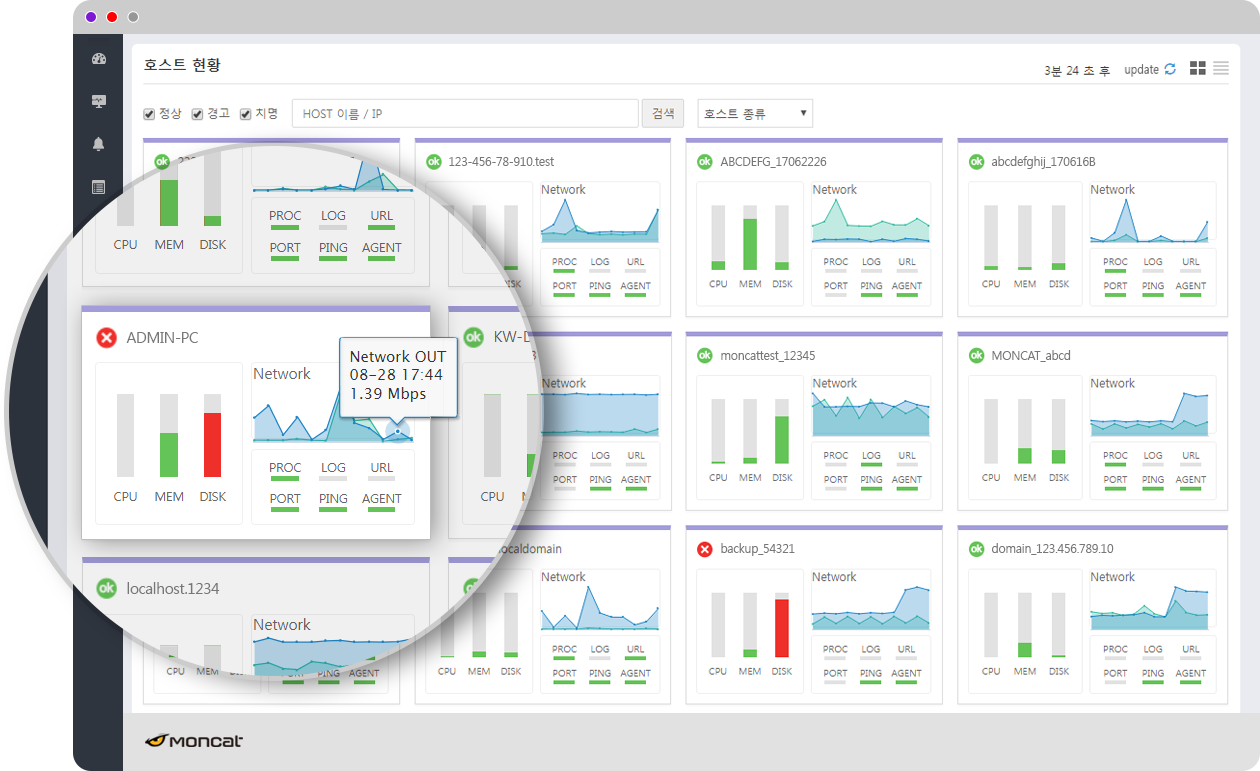Click PING indicator of abcdefghij_170616B
This screenshot has width=1260, height=771.
click(x=1153, y=288)
